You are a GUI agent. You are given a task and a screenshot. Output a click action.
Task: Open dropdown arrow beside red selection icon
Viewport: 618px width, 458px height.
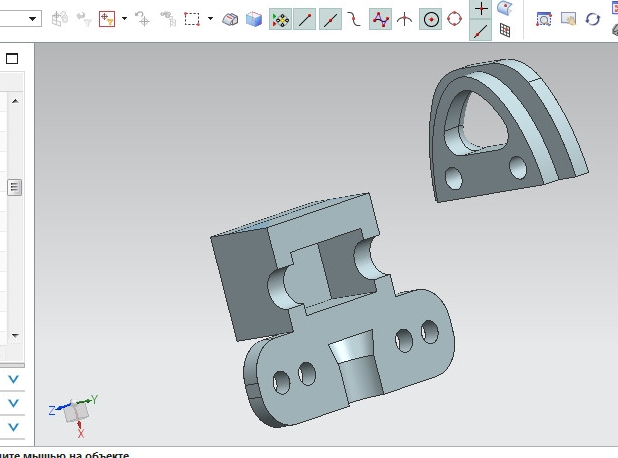pyautogui.click(x=123, y=19)
